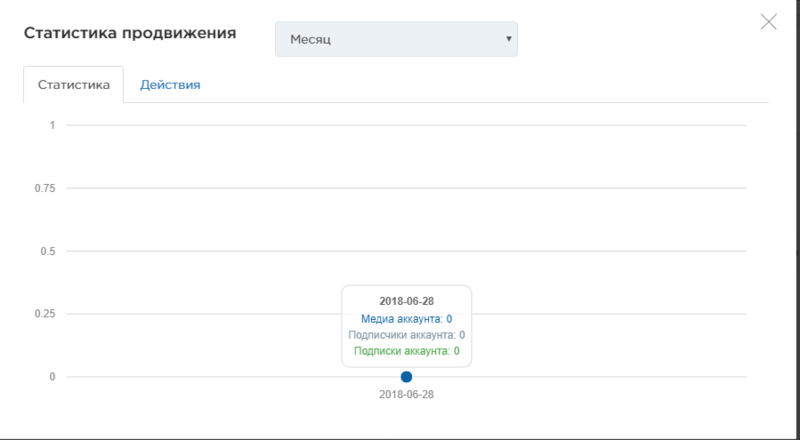The width and height of the screenshot is (800, 440).
Task: Click the blue data point on chart
Action: click(x=406, y=377)
